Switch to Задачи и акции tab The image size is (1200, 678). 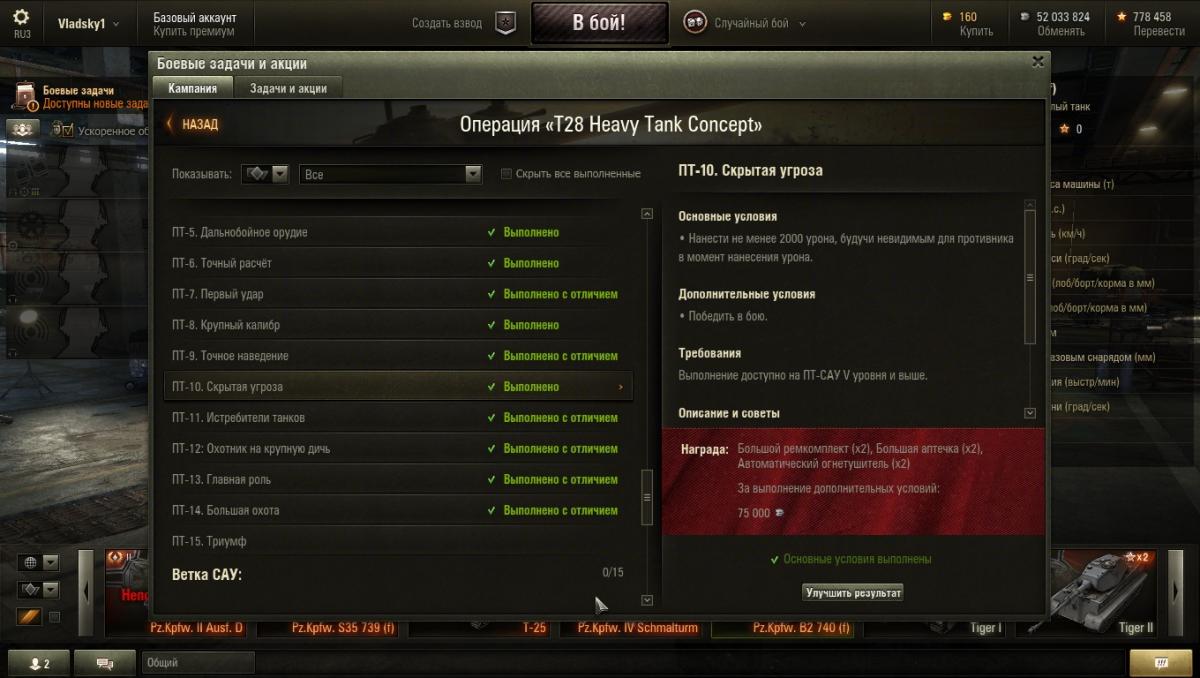click(x=288, y=88)
